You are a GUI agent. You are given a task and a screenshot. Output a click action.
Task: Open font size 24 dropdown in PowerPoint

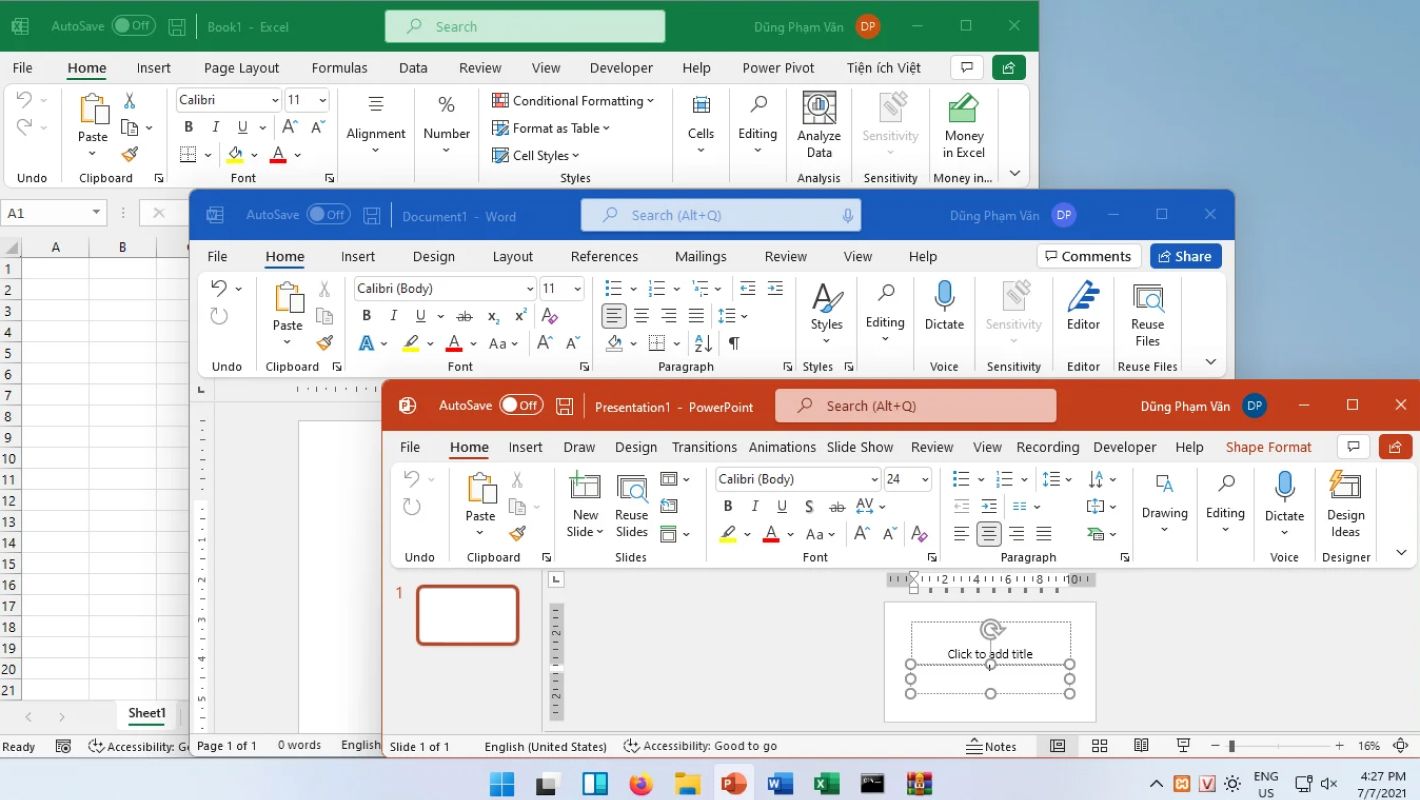tap(925, 480)
